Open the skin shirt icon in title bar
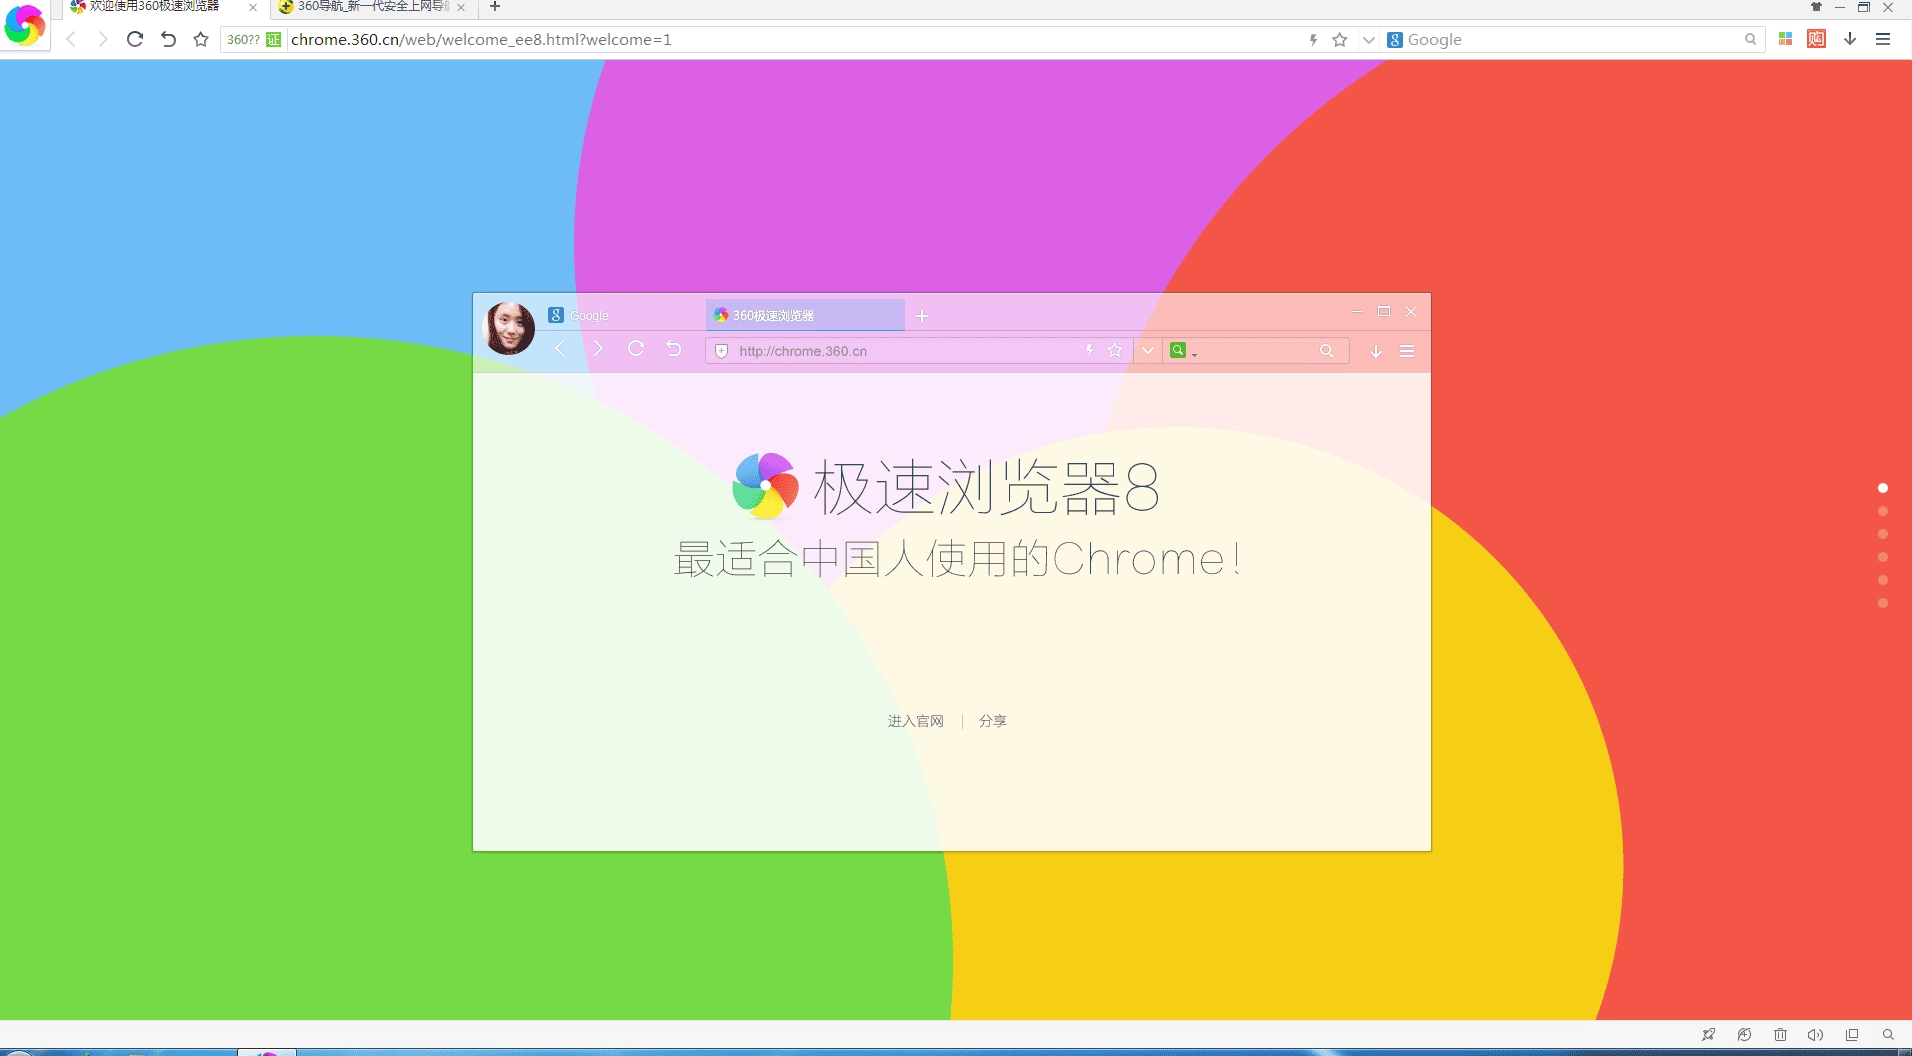Viewport: 1912px width, 1056px height. click(x=1816, y=7)
